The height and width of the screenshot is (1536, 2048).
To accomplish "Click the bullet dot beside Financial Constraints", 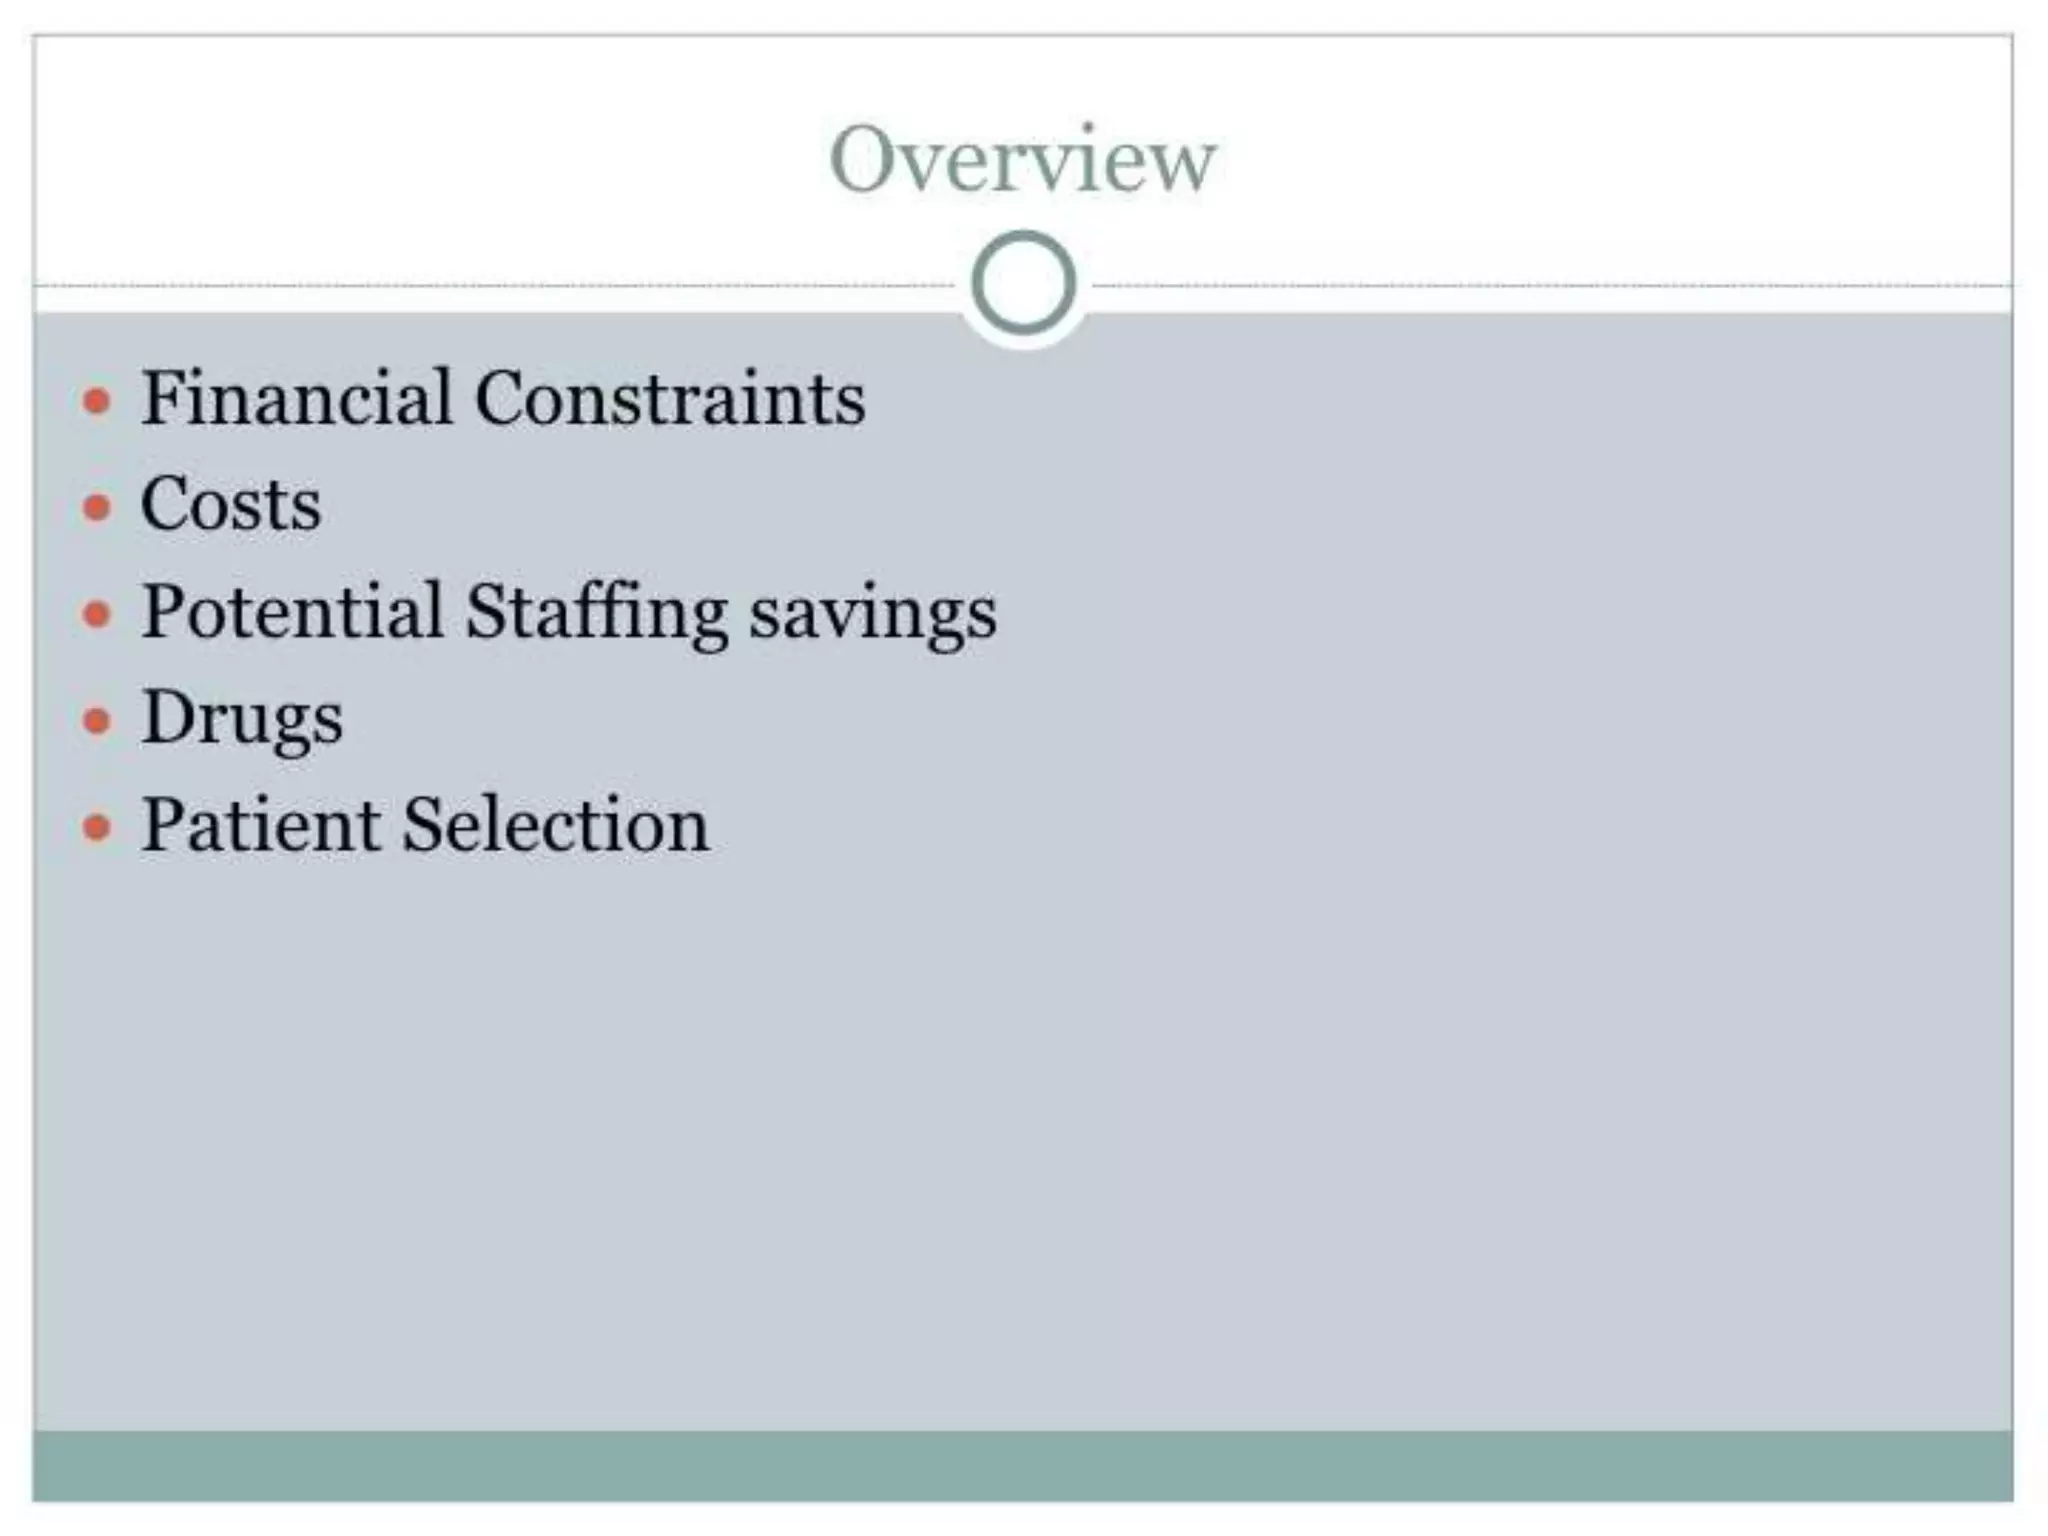I will click(96, 401).
